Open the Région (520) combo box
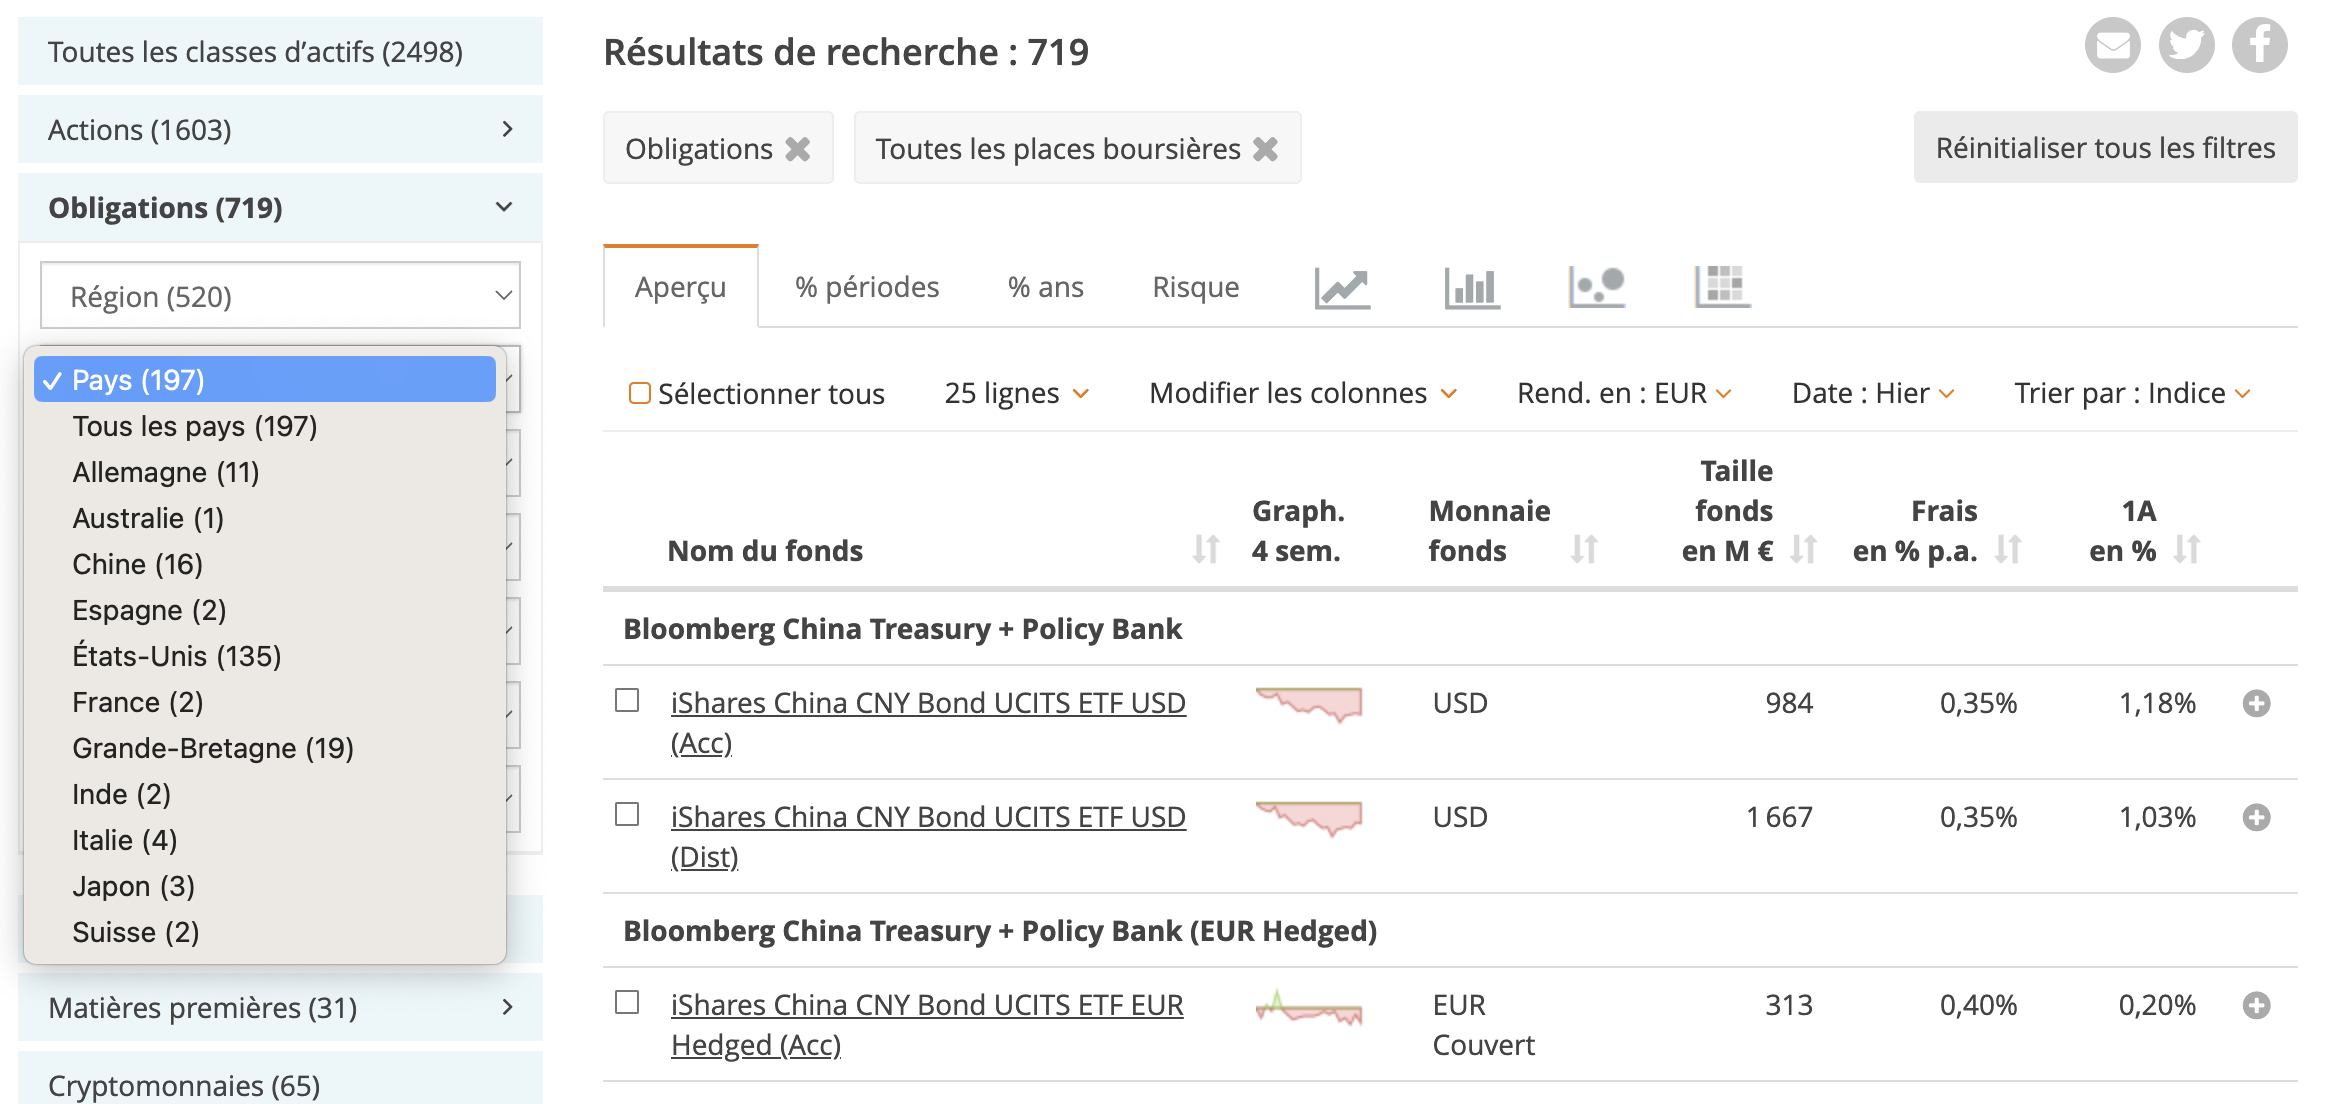The width and height of the screenshot is (2328, 1104). pyautogui.click(x=280, y=296)
